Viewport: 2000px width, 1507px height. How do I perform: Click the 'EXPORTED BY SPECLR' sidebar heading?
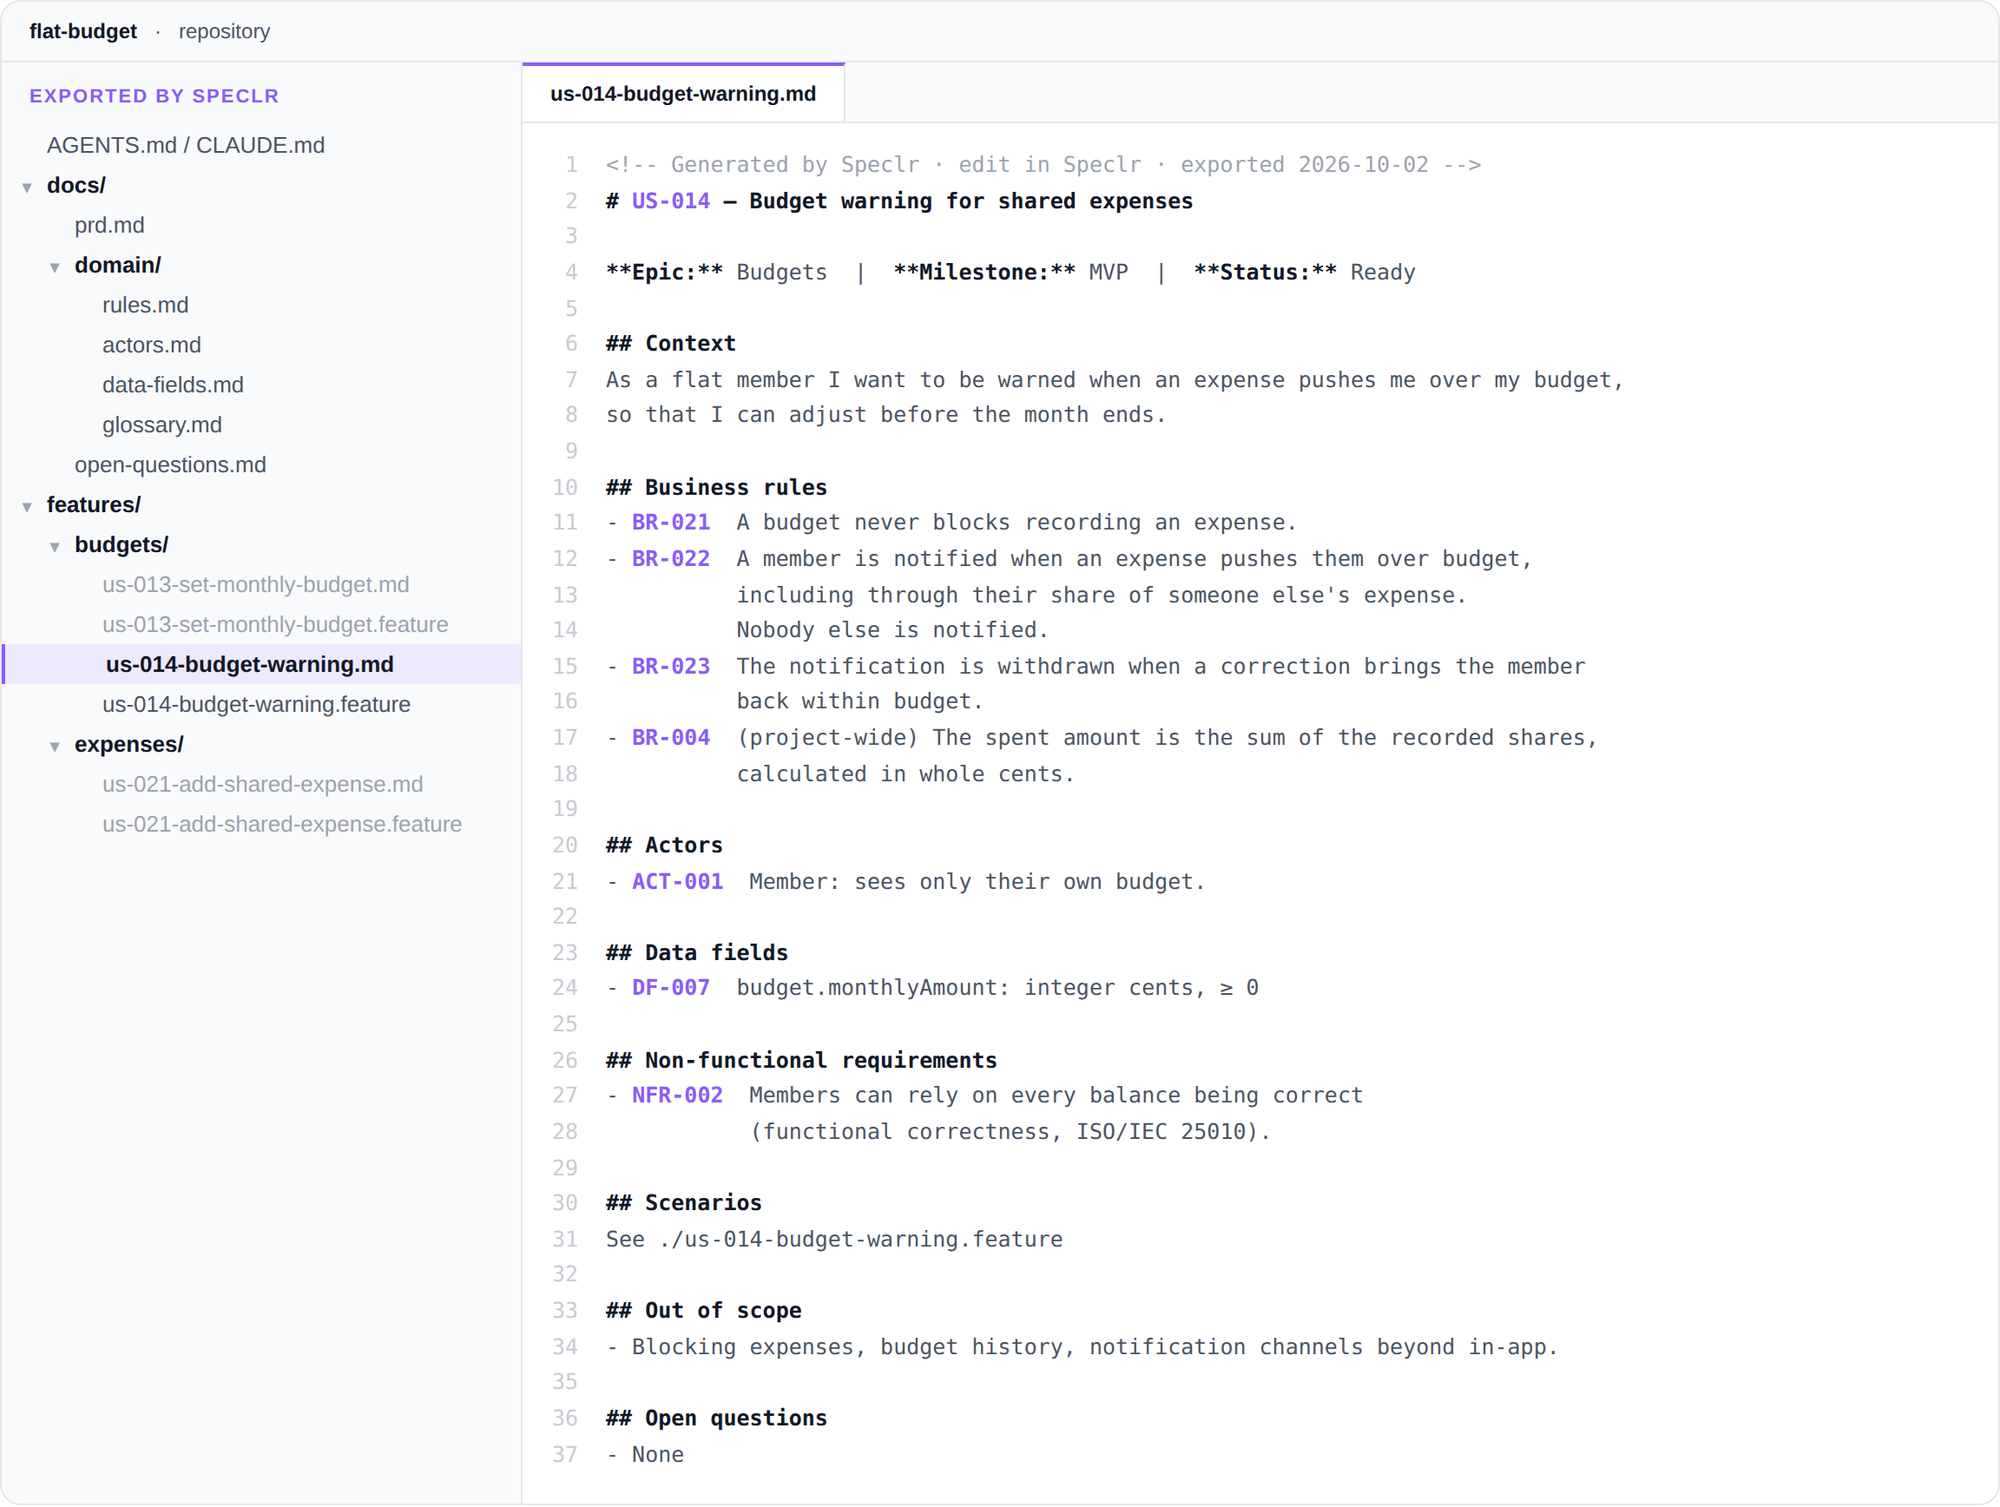(154, 96)
